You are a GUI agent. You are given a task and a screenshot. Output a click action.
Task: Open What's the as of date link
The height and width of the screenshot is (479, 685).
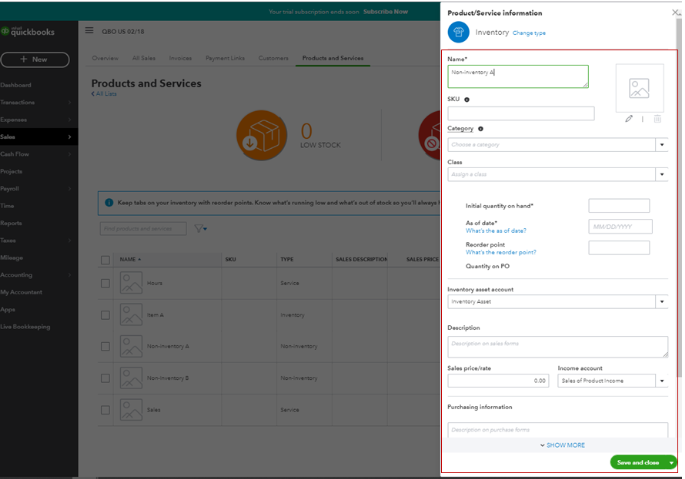[496, 231]
